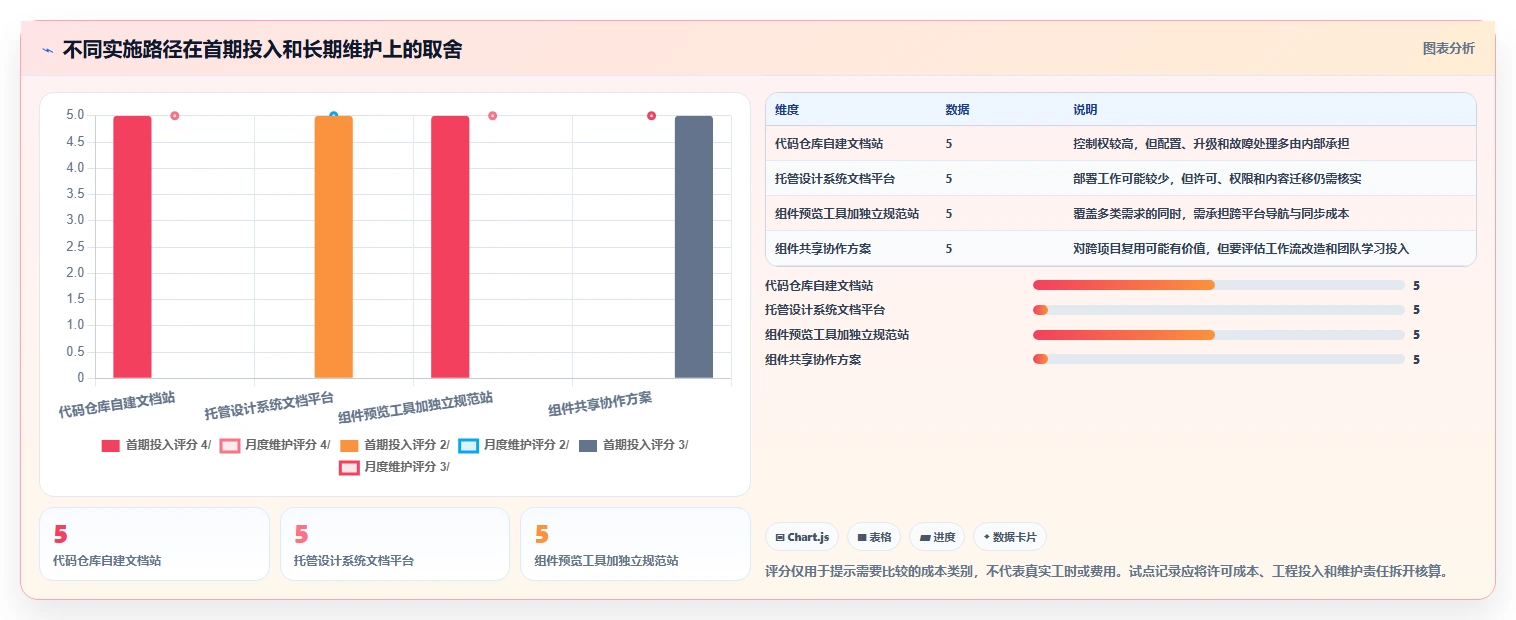Click description starting 对跨项目复用可能有价值
Image resolution: width=1516 pixels, height=620 pixels.
1241,249
